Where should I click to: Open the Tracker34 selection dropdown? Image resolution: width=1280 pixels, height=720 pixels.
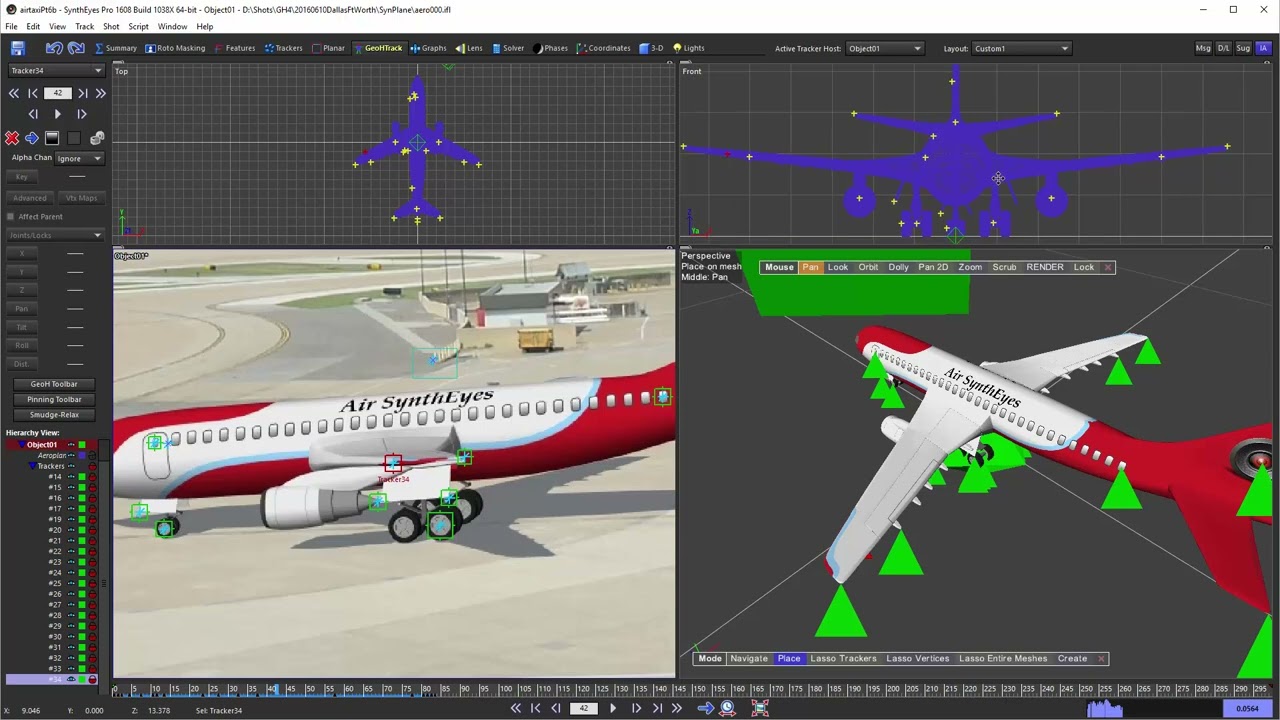(x=56, y=71)
